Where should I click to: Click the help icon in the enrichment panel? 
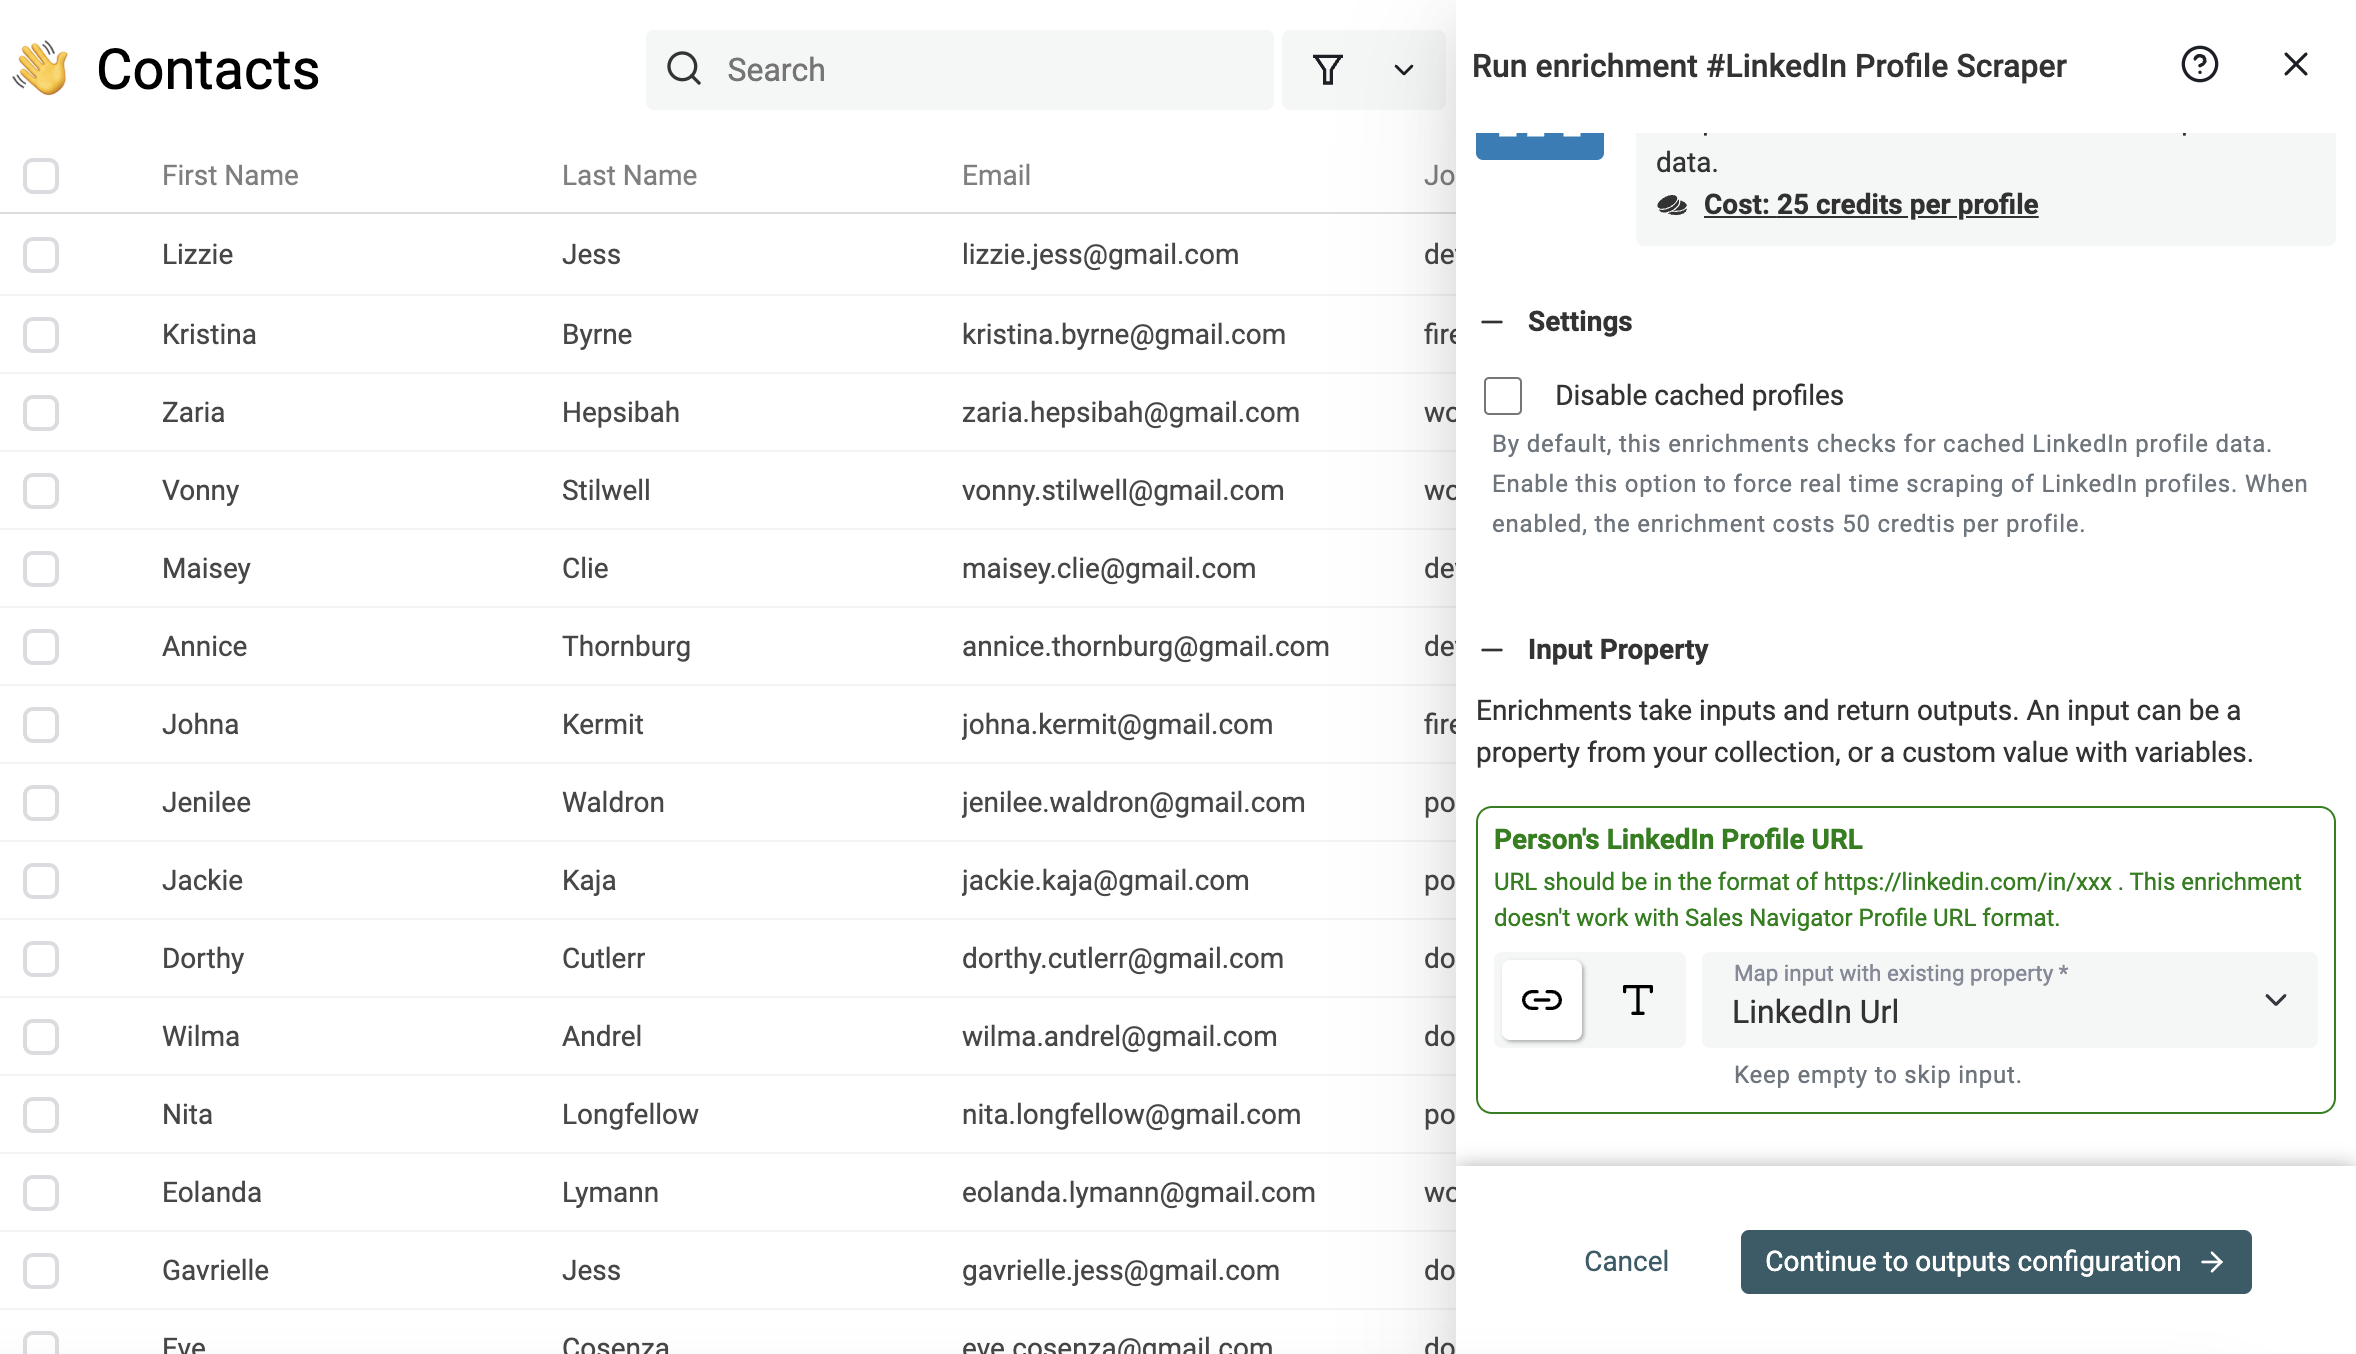tap(2199, 64)
